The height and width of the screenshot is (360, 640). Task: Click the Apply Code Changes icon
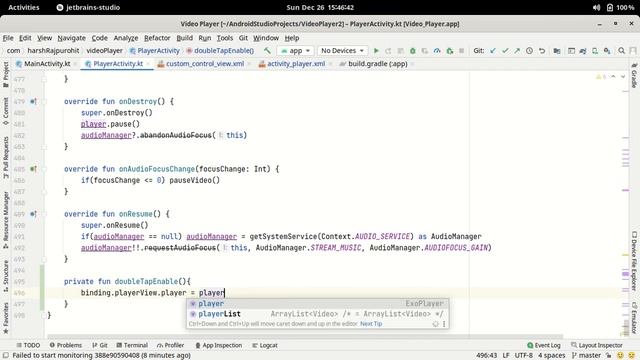point(400,51)
